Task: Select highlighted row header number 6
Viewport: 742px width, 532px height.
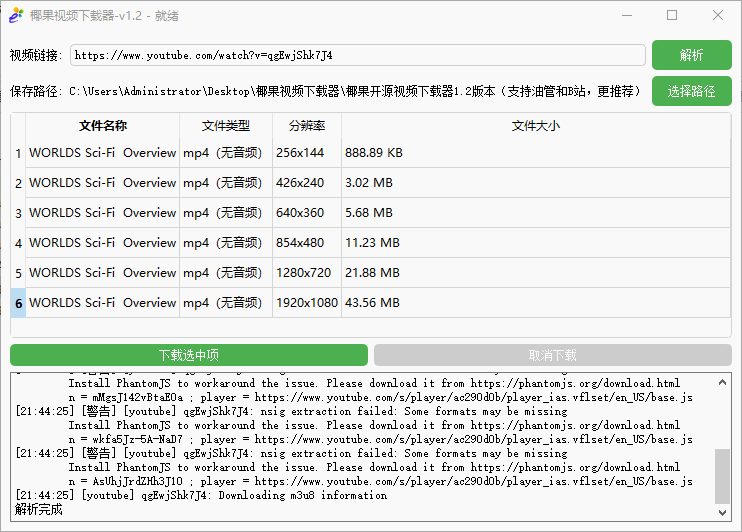Action: (x=18, y=303)
